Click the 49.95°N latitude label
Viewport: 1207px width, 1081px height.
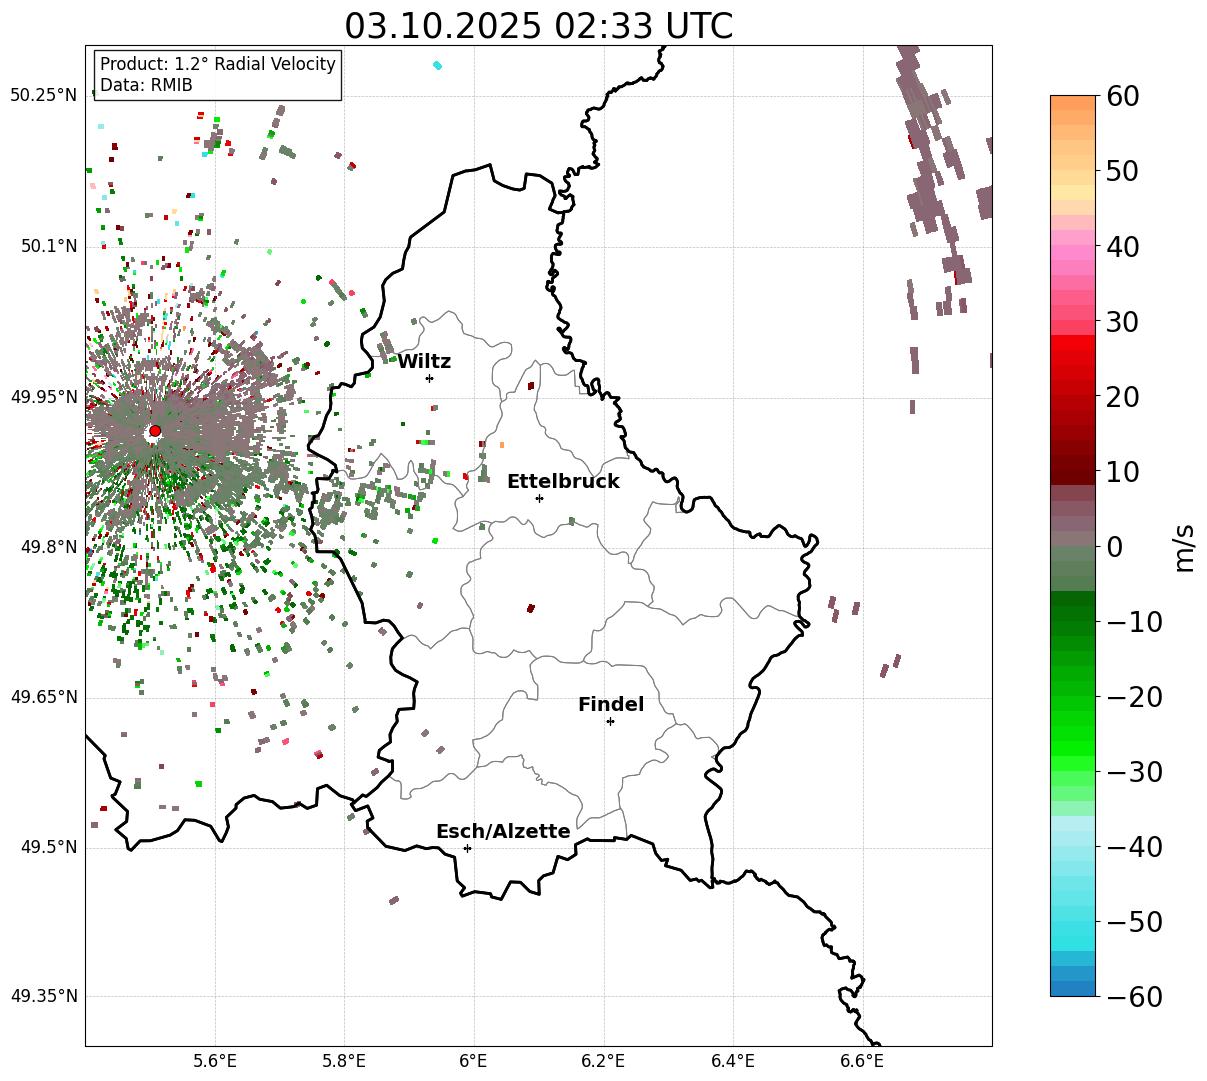(43, 397)
